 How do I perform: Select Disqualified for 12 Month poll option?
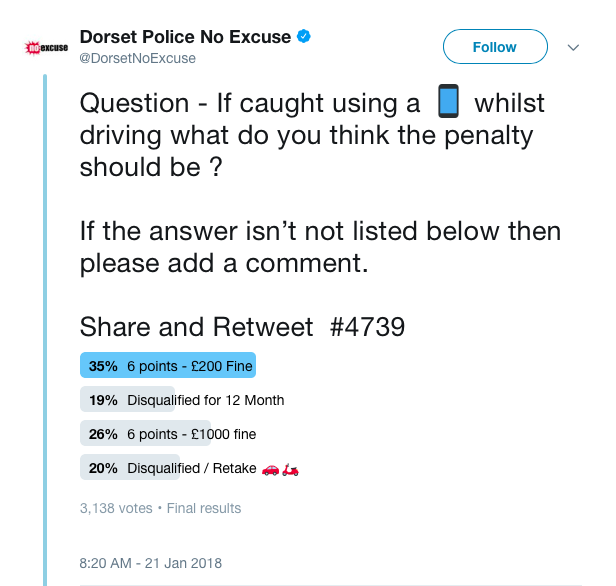(x=205, y=400)
